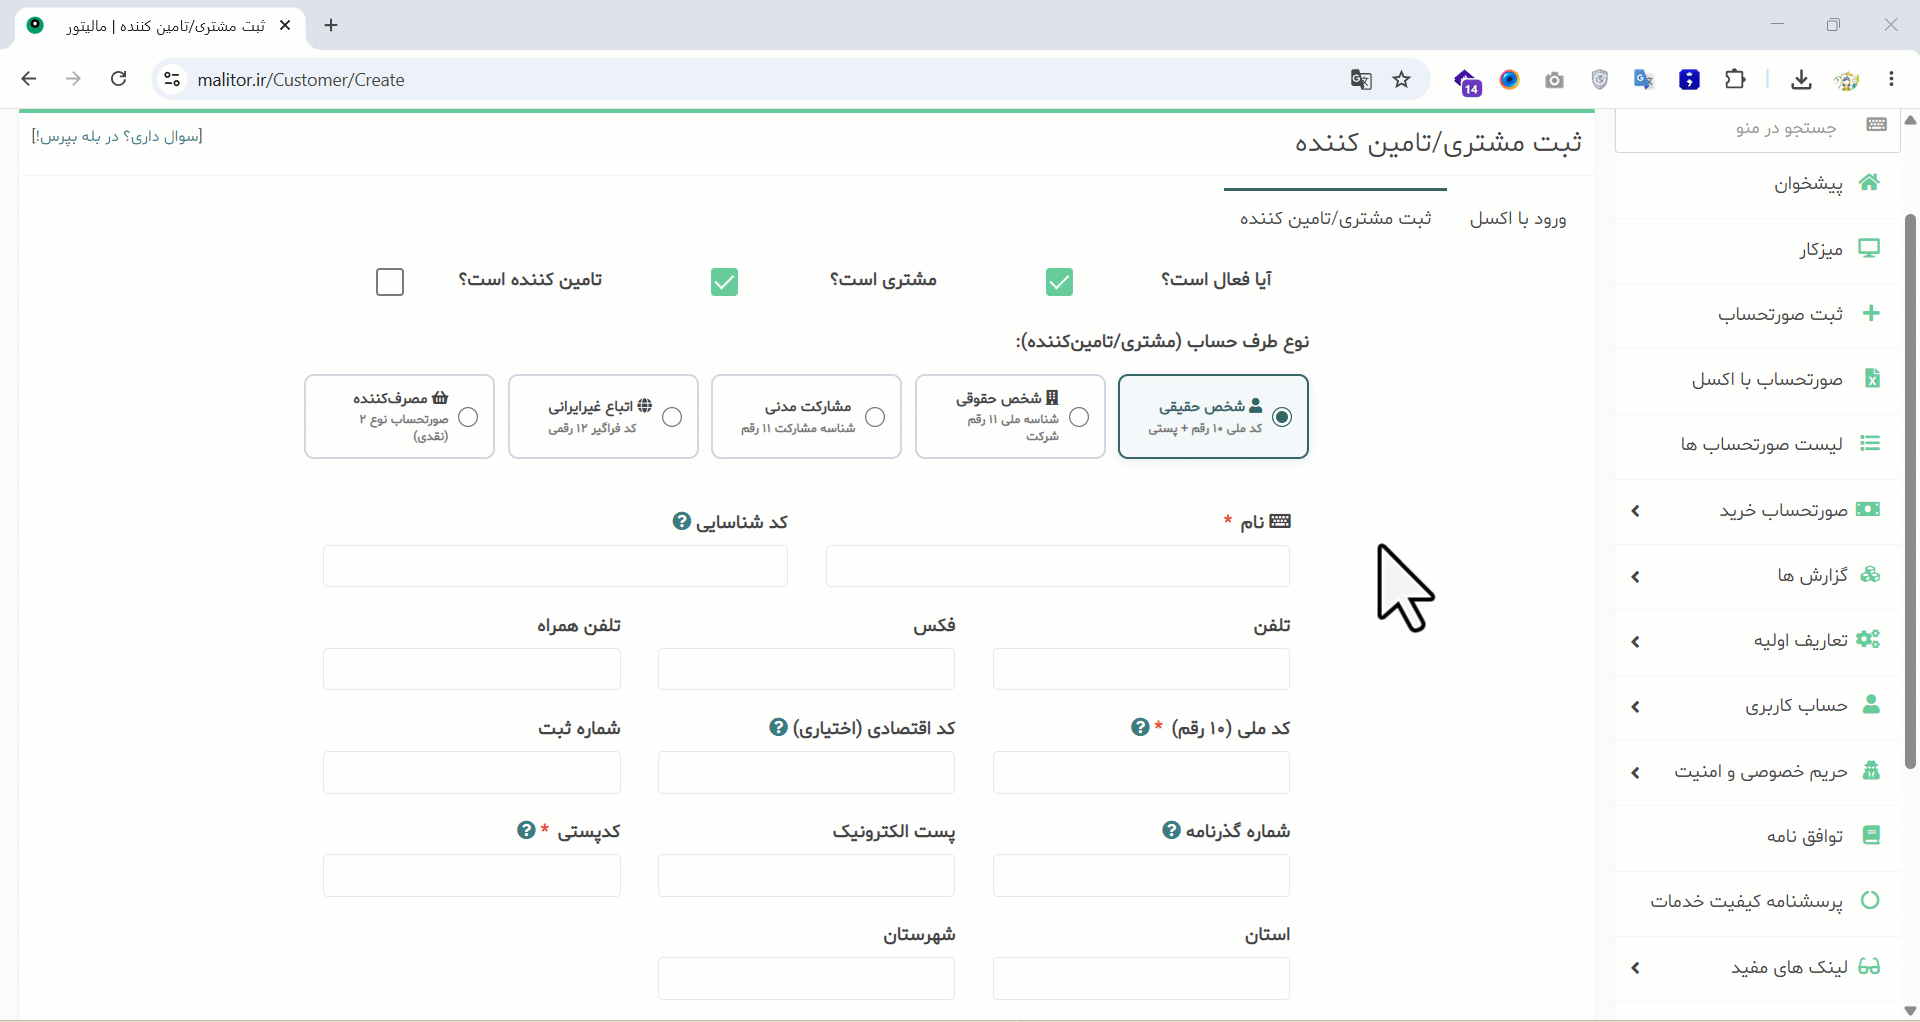Bookmark this page with the star icon
Image resolution: width=1920 pixels, height=1022 pixels.
(x=1402, y=80)
